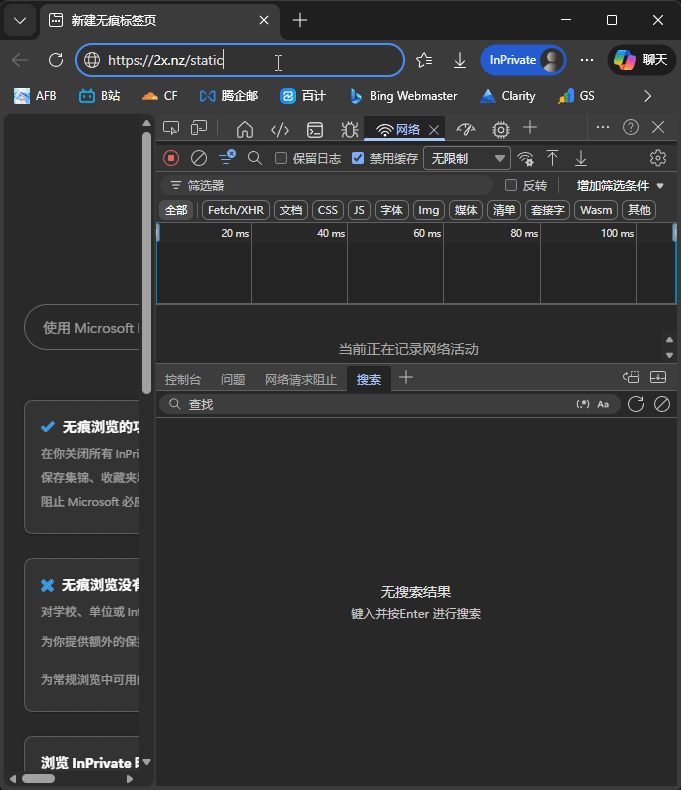Refresh search results in search drawer
Screen dimensions: 681x790
635,404
